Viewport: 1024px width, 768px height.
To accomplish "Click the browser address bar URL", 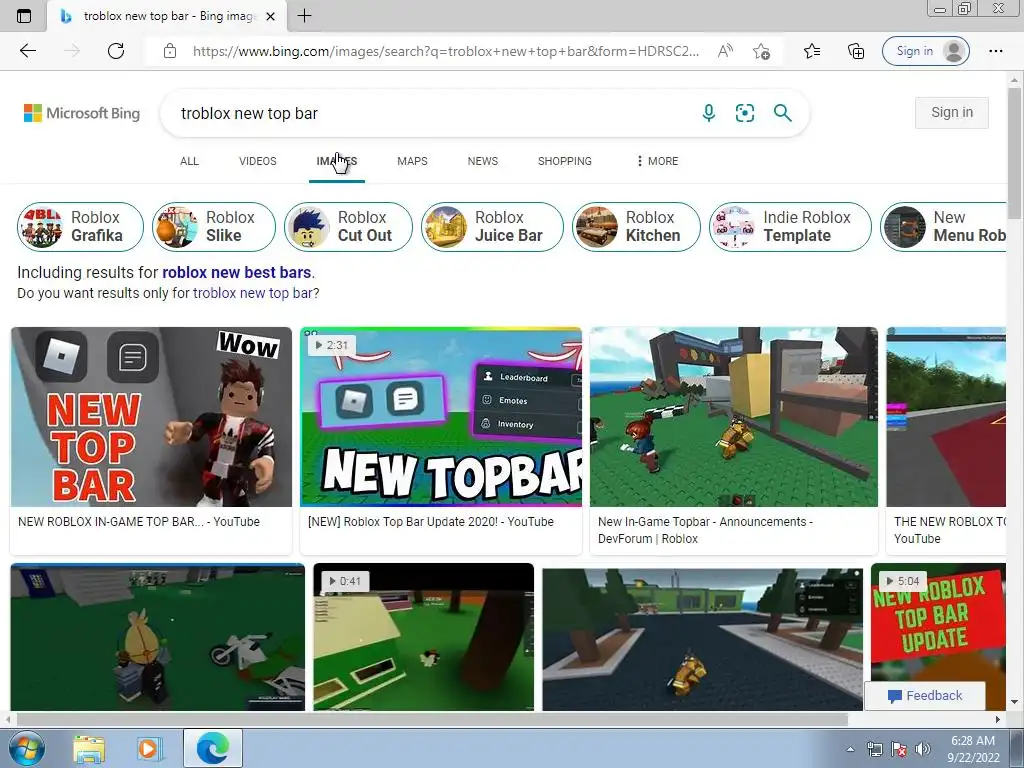I will point(445,51).
